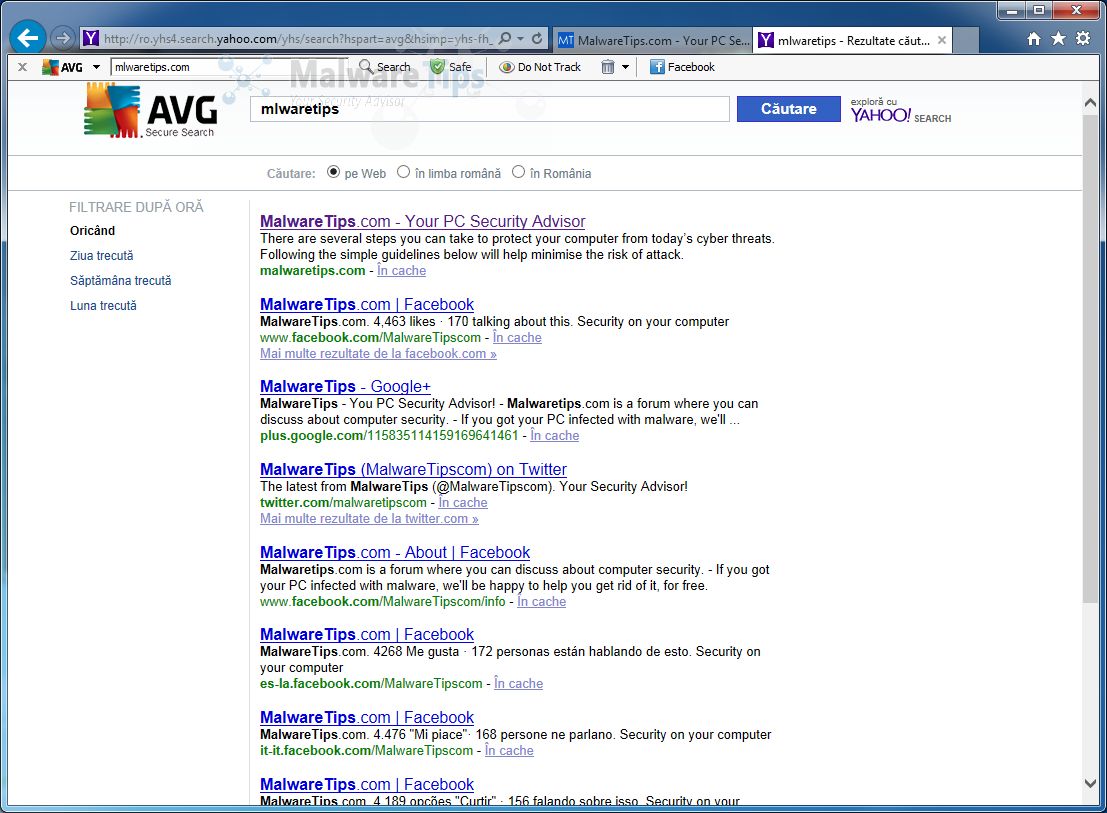
Task: Open the Facebook toolbar button
Action: (x=683, y=67)
